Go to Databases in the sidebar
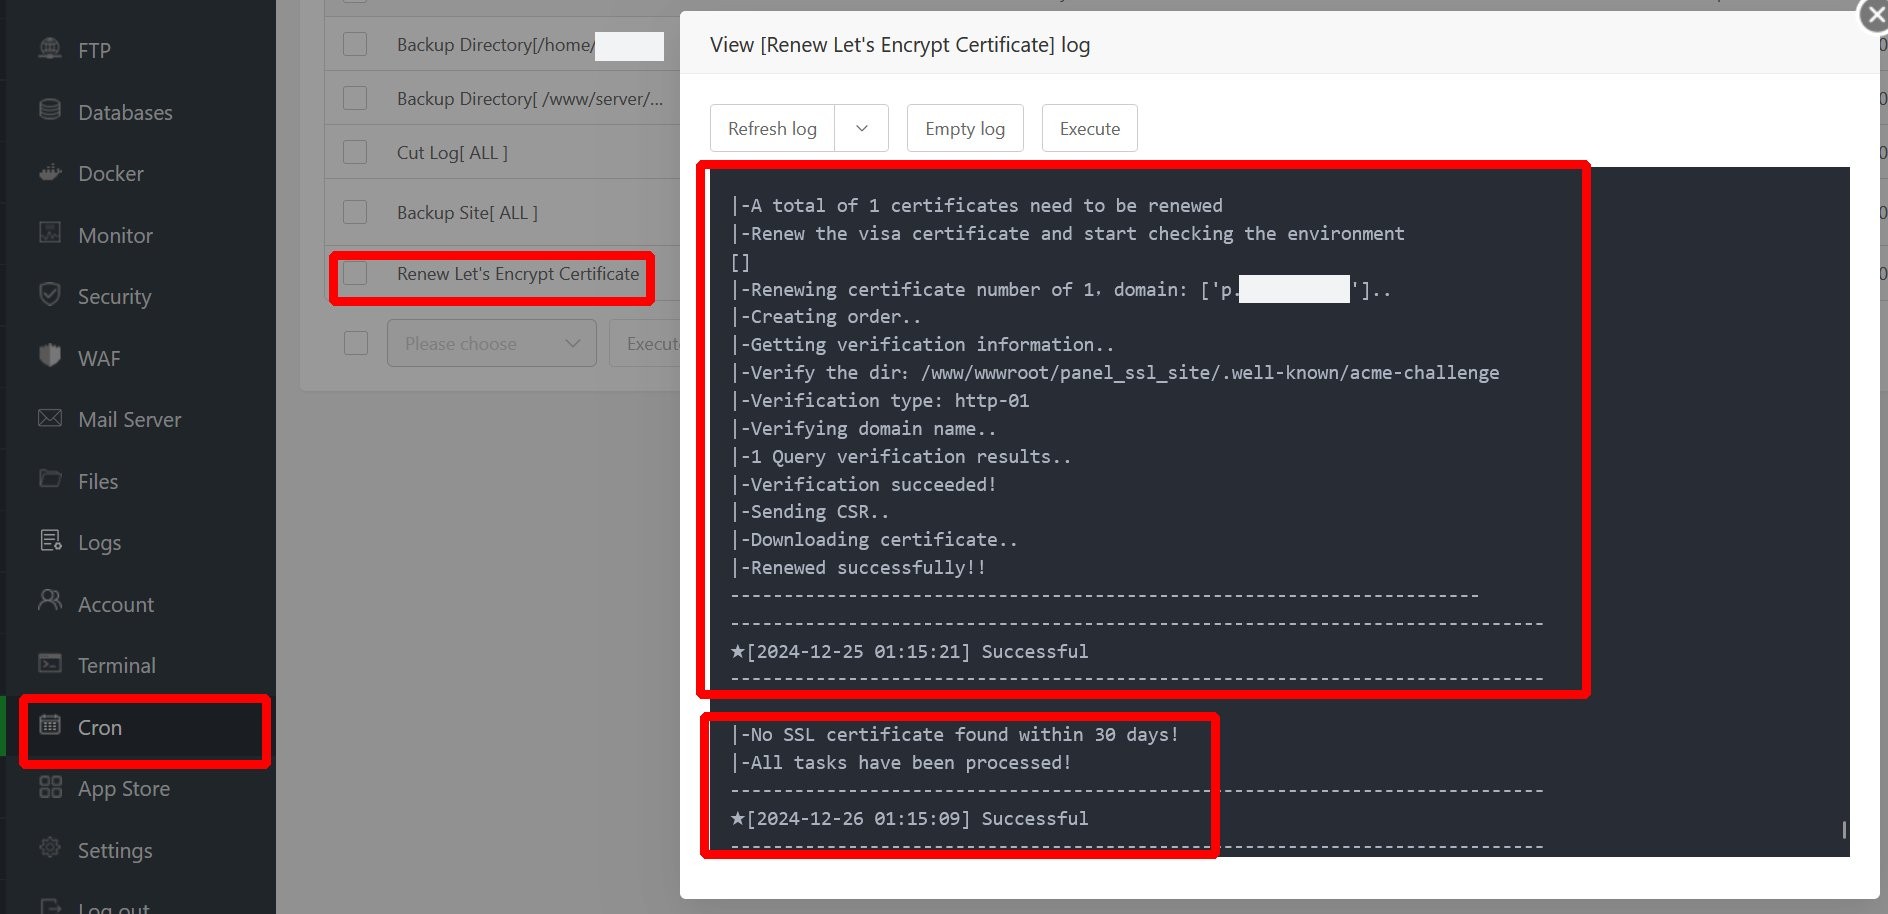Viewport: 1888px width, 914px height. (x=125, y=112)
